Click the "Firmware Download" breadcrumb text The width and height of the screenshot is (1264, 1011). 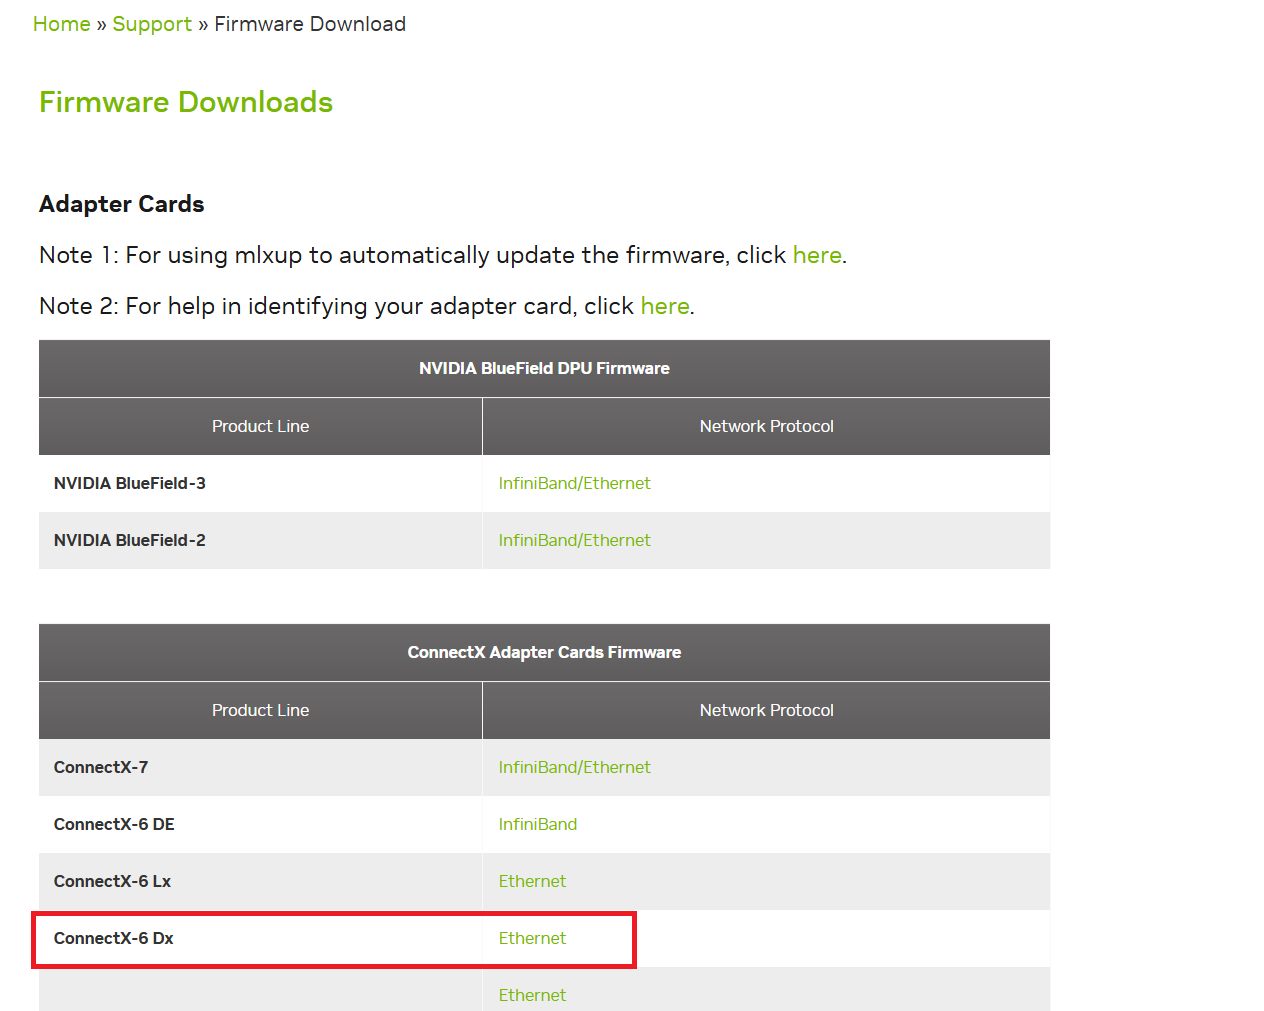click(310, 24)
